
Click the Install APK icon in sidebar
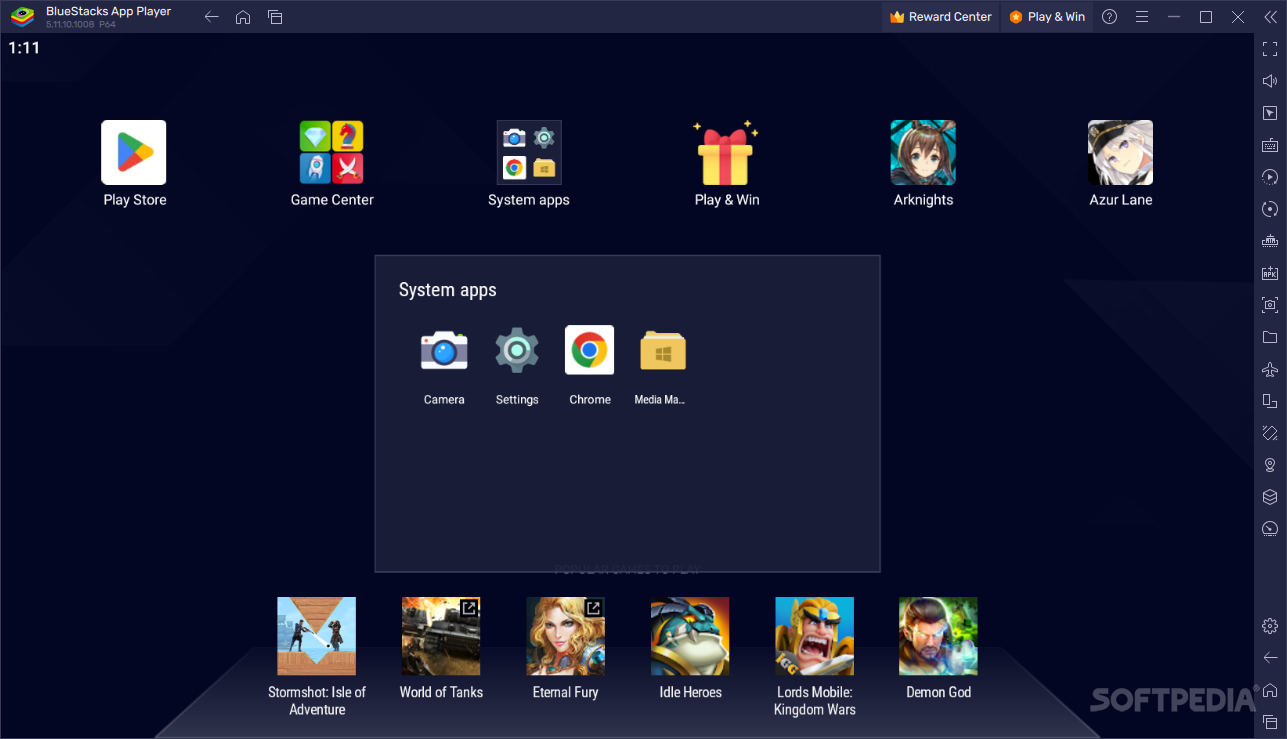(1270, 273)
